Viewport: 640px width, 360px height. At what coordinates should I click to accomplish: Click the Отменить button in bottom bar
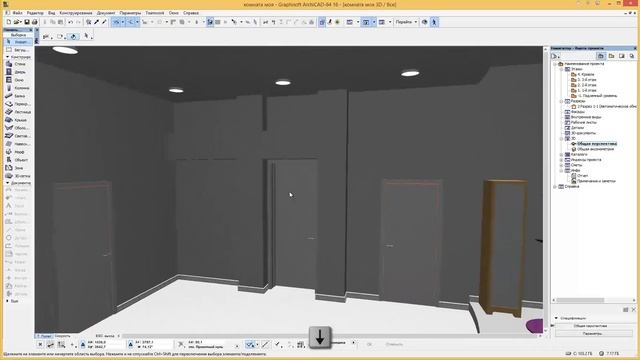[x=394, y=344]
